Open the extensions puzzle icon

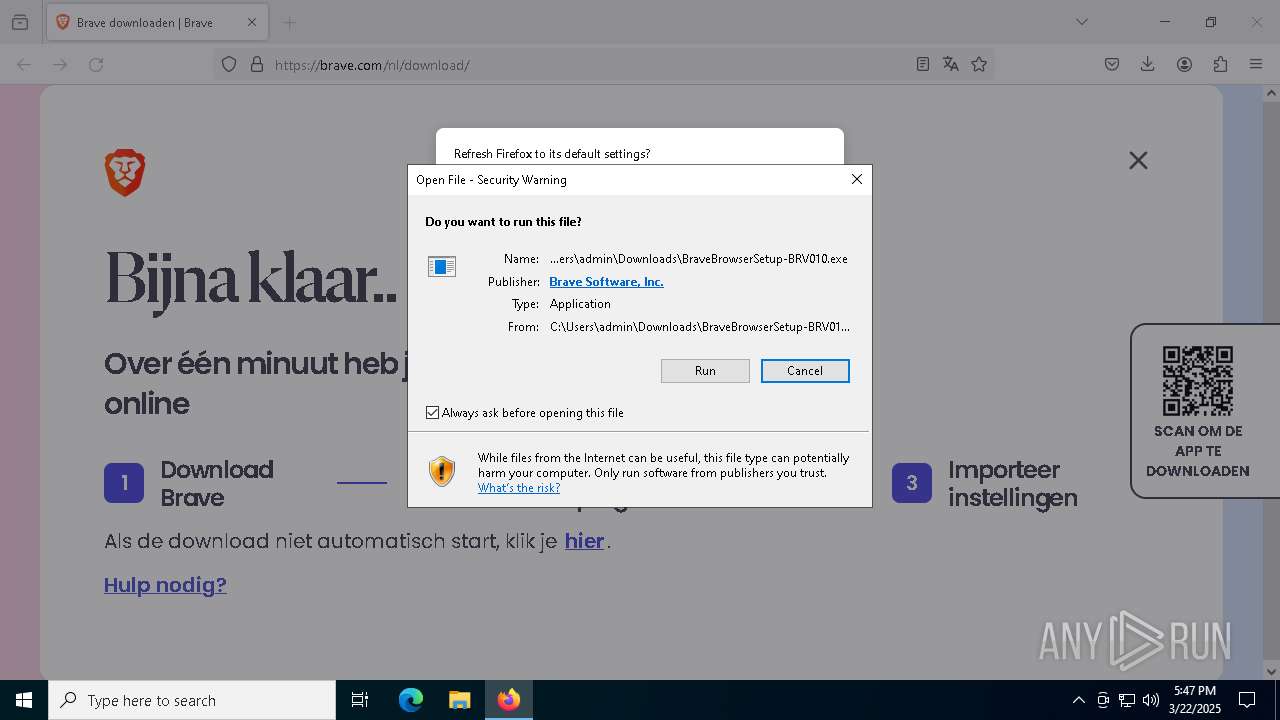point(1220,65)
